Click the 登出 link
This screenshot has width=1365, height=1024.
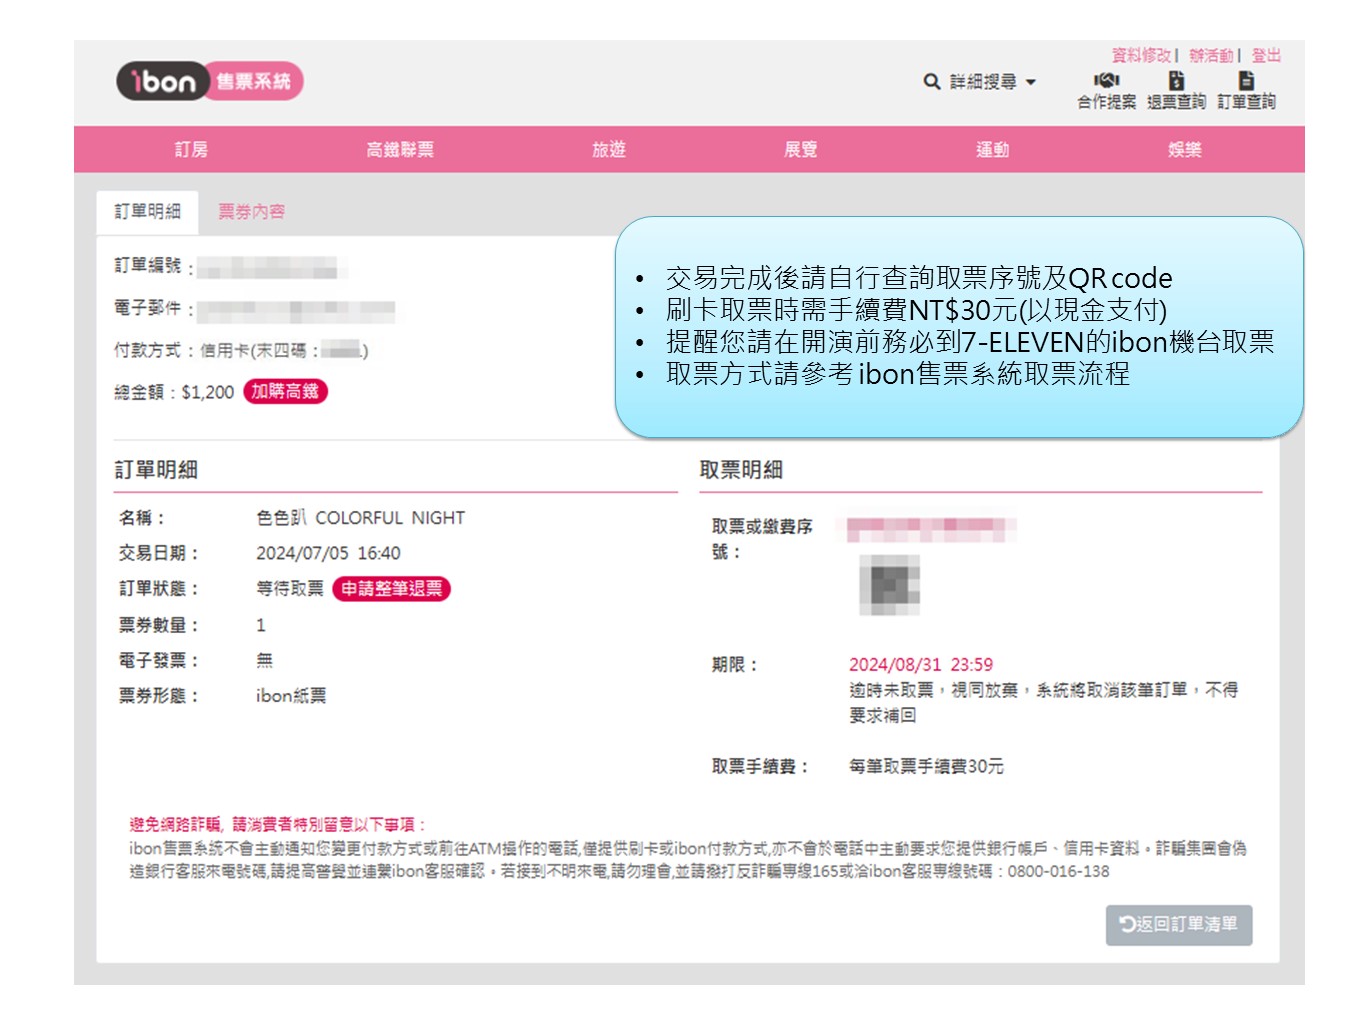tap(1266, 55)
